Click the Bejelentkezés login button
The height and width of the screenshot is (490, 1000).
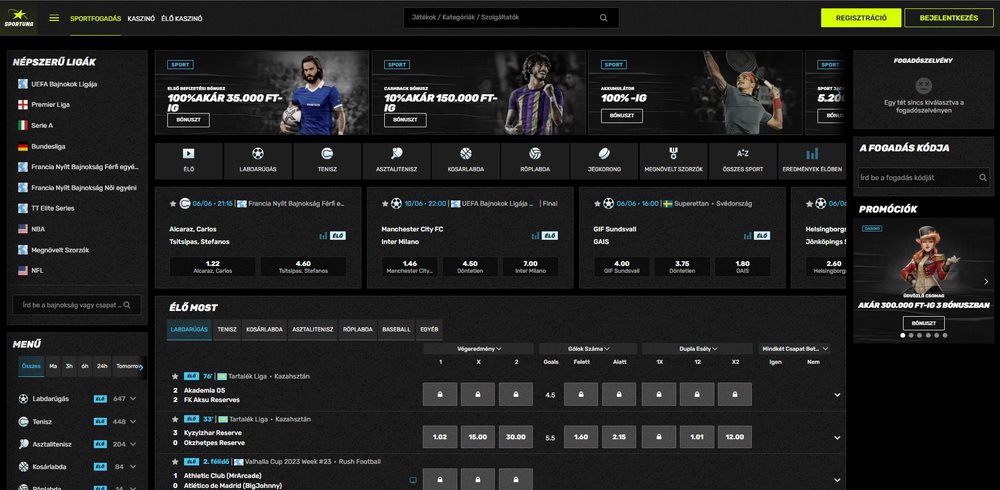tap(948, 18)
